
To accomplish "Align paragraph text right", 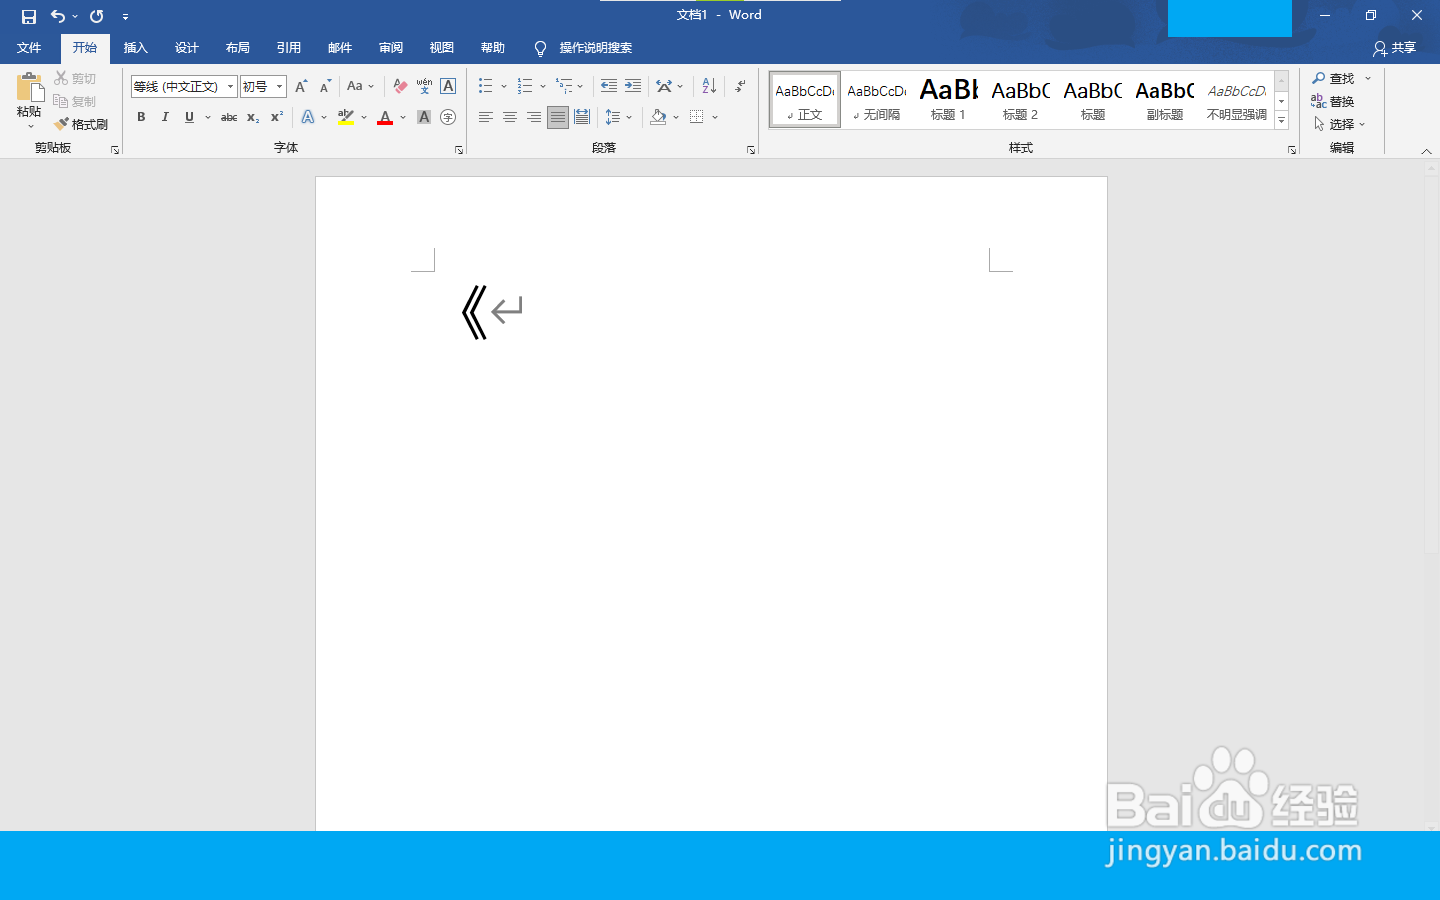I will tap(533, 117).
